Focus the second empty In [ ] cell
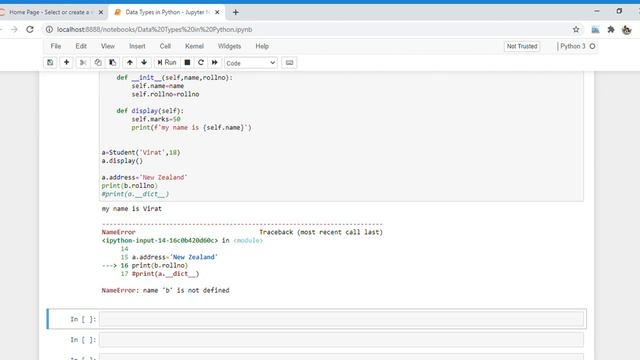Image resolution: width=640 pixels, height=360 pixels. click(x=341, y=340)
